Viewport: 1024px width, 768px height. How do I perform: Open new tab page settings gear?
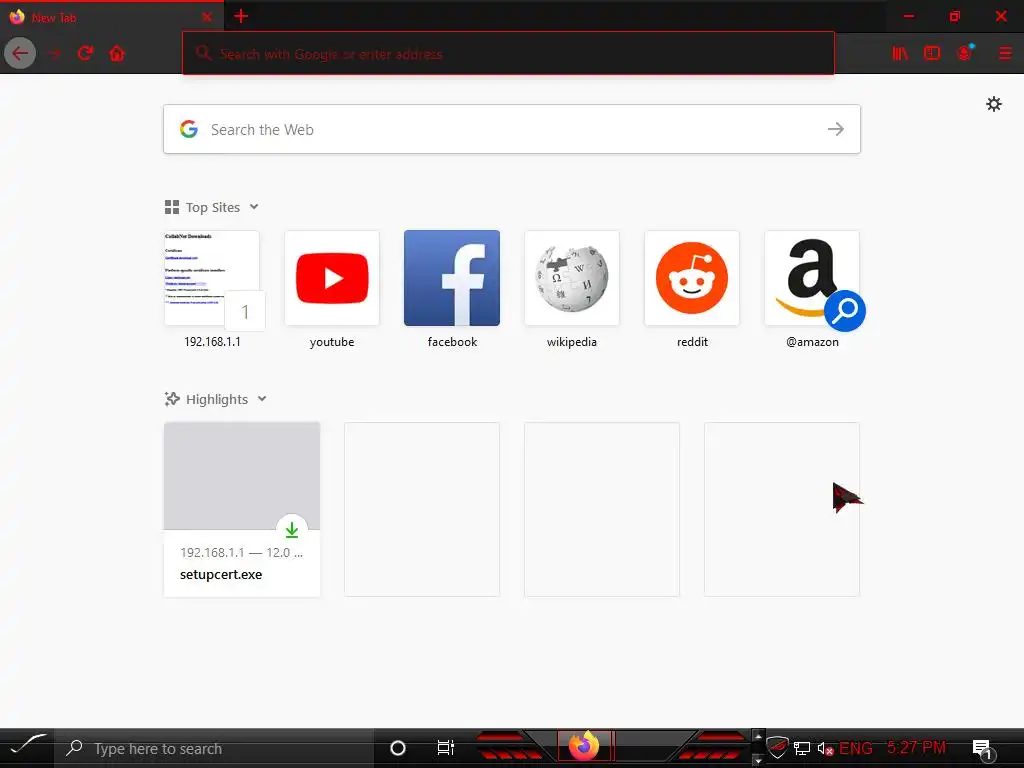(993, 104)
